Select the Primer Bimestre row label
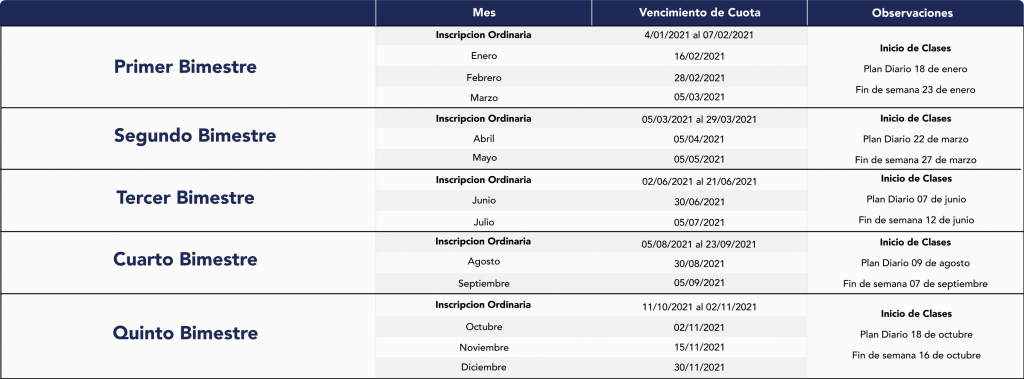Image resolution: width=1024 pixels, height=379 pixels. point(185,67)
